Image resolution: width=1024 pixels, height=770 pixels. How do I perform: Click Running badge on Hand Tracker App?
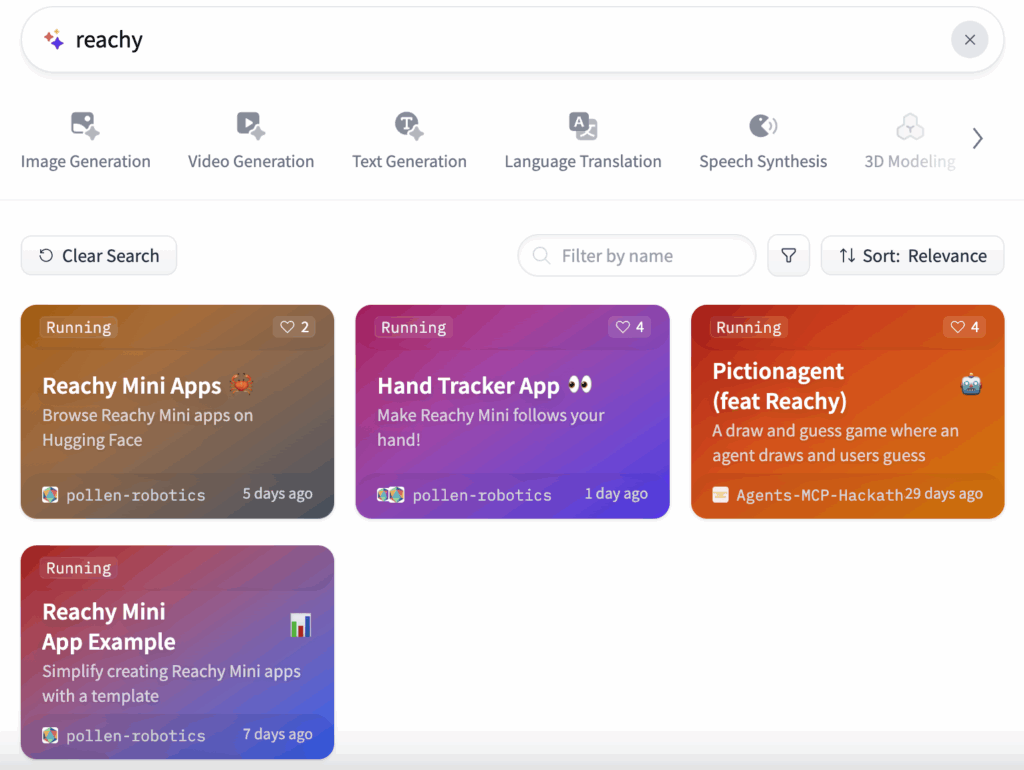tap(413, 327)
